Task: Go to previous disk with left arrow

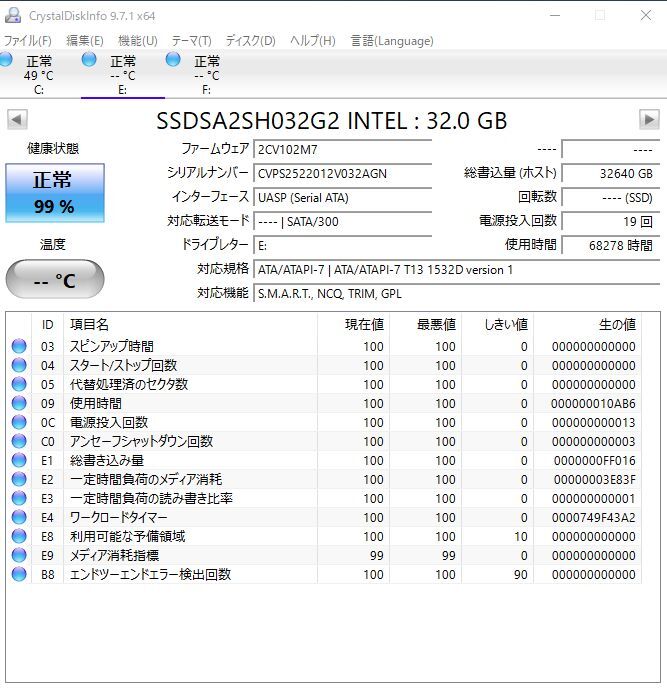Action: coord(17,119)
